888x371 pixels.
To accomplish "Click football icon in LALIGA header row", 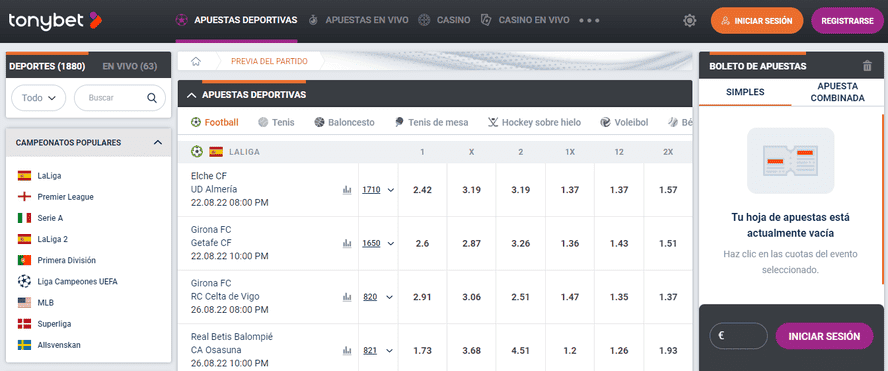I will tap(197, 152).
